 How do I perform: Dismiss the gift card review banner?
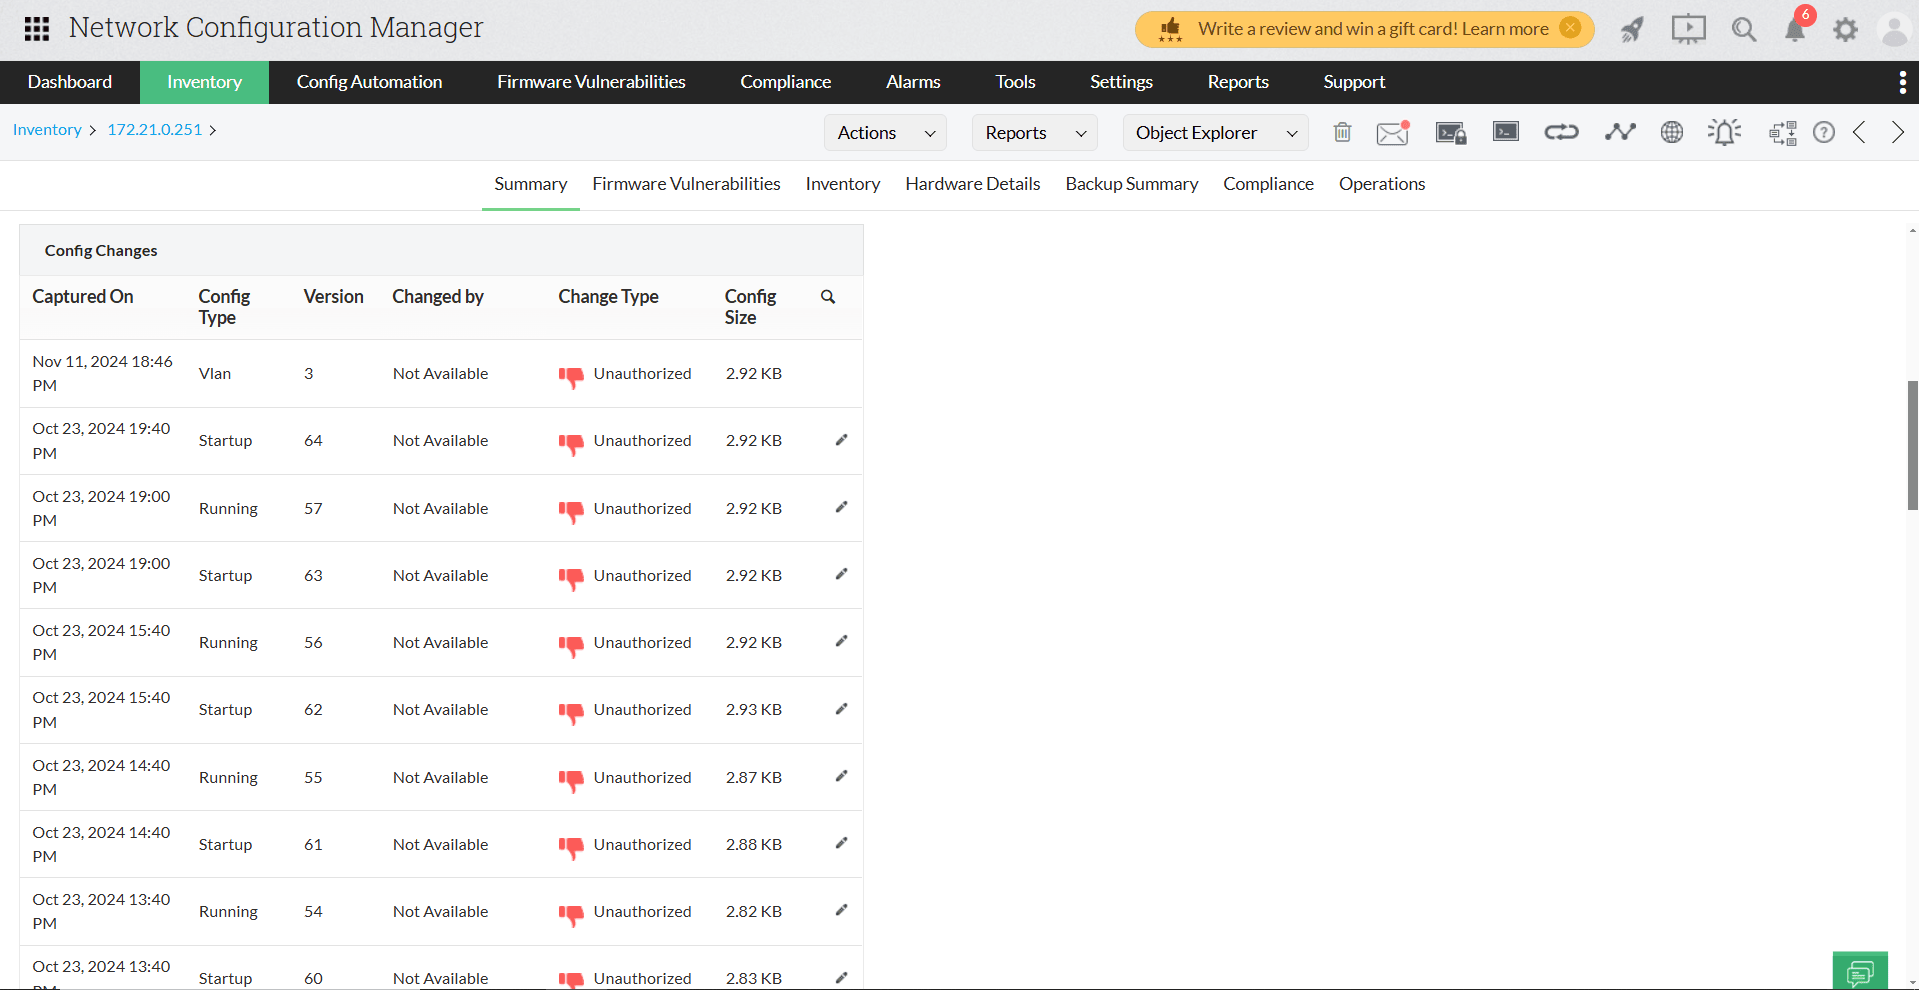(x=1570, y=28)
